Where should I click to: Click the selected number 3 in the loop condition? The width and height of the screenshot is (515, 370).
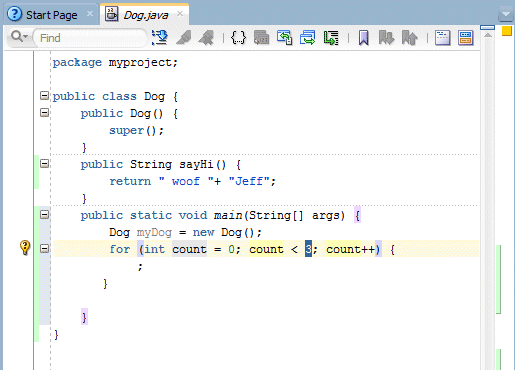click(308, 249)
